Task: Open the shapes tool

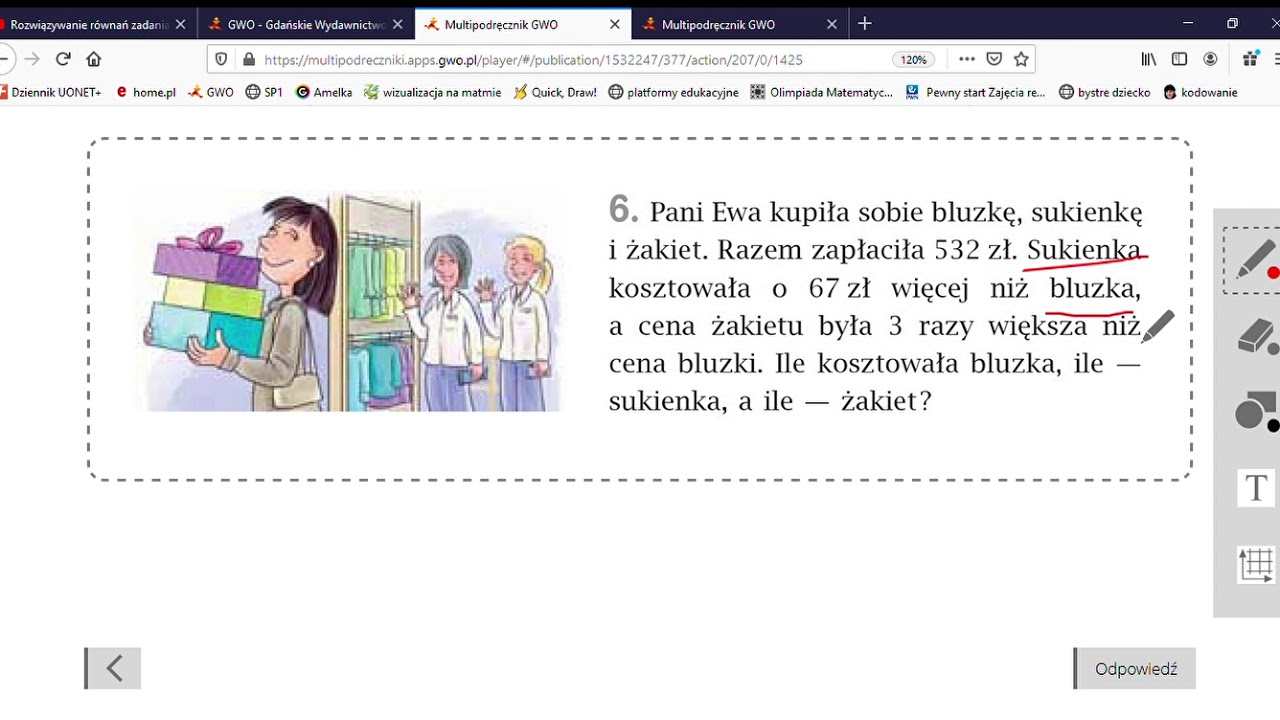Action: 1257,412
